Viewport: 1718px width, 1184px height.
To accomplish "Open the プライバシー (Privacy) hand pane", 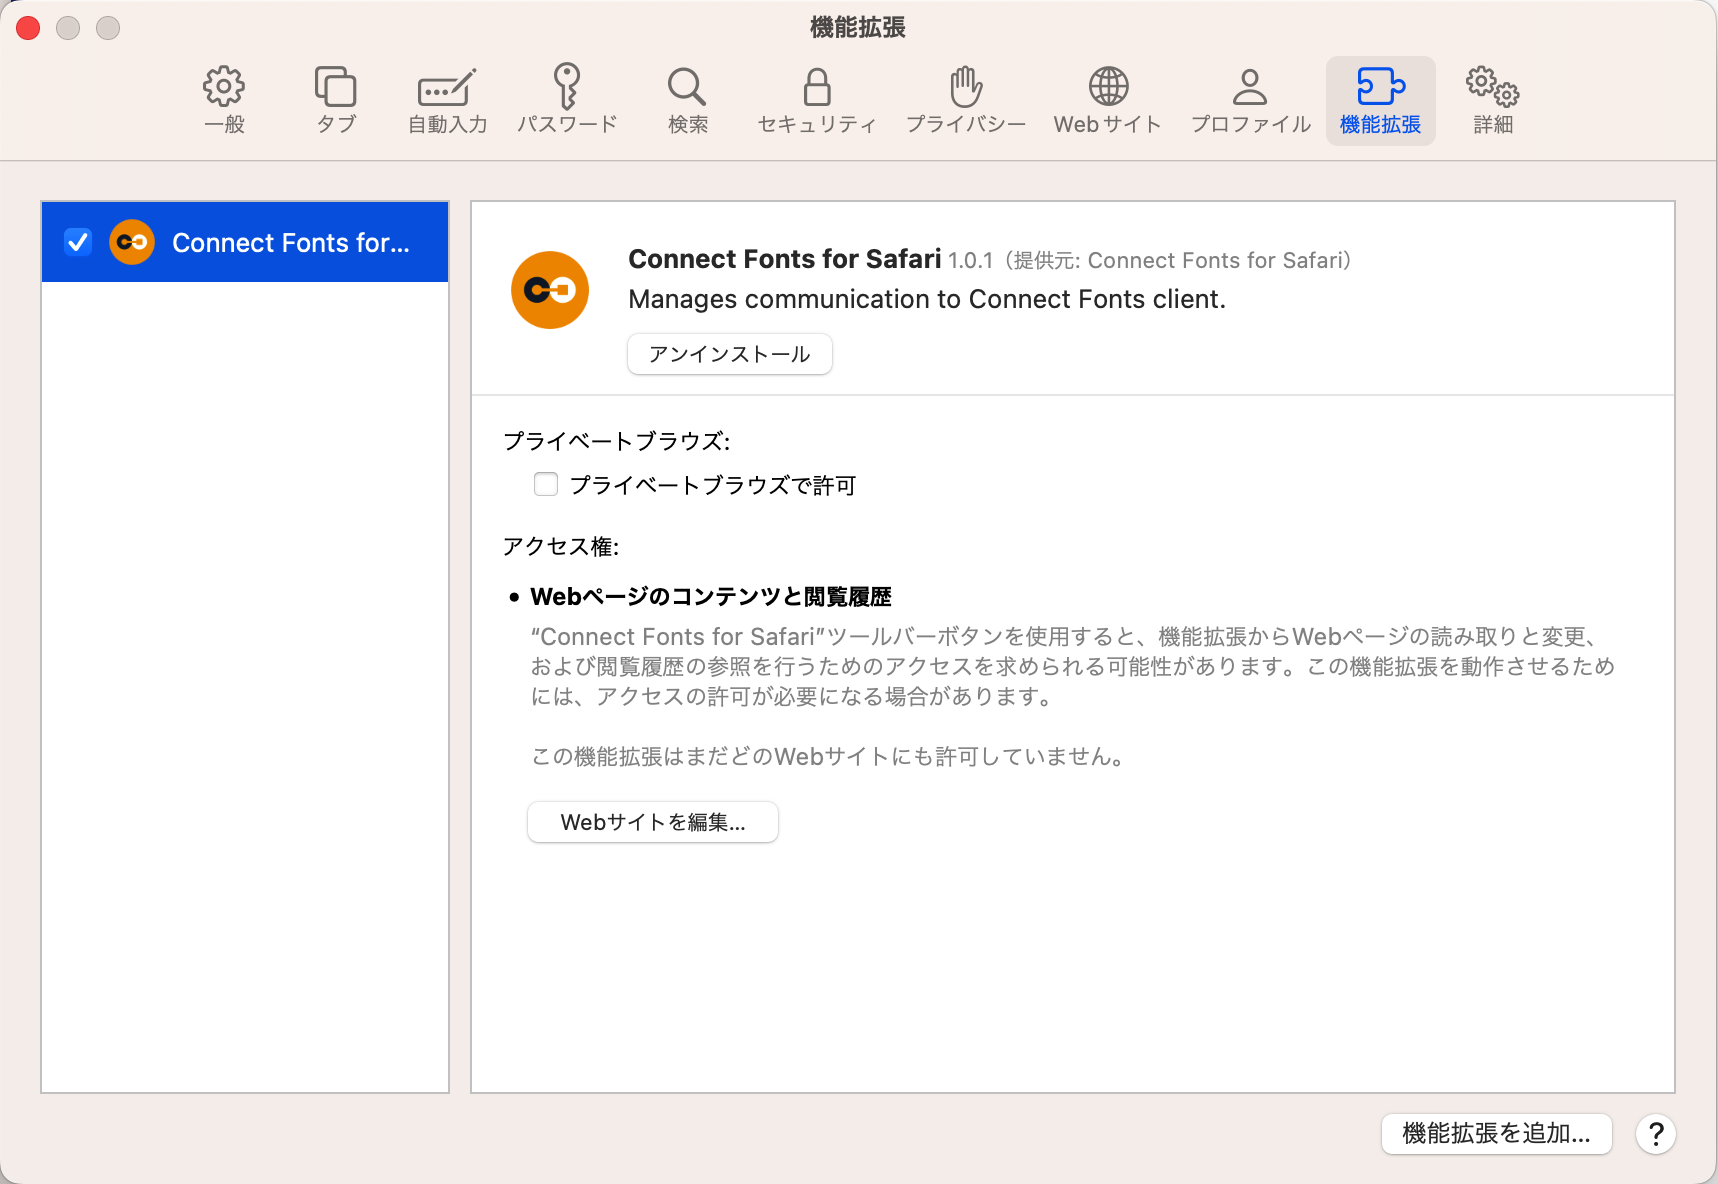I will (x=966, y=100).
